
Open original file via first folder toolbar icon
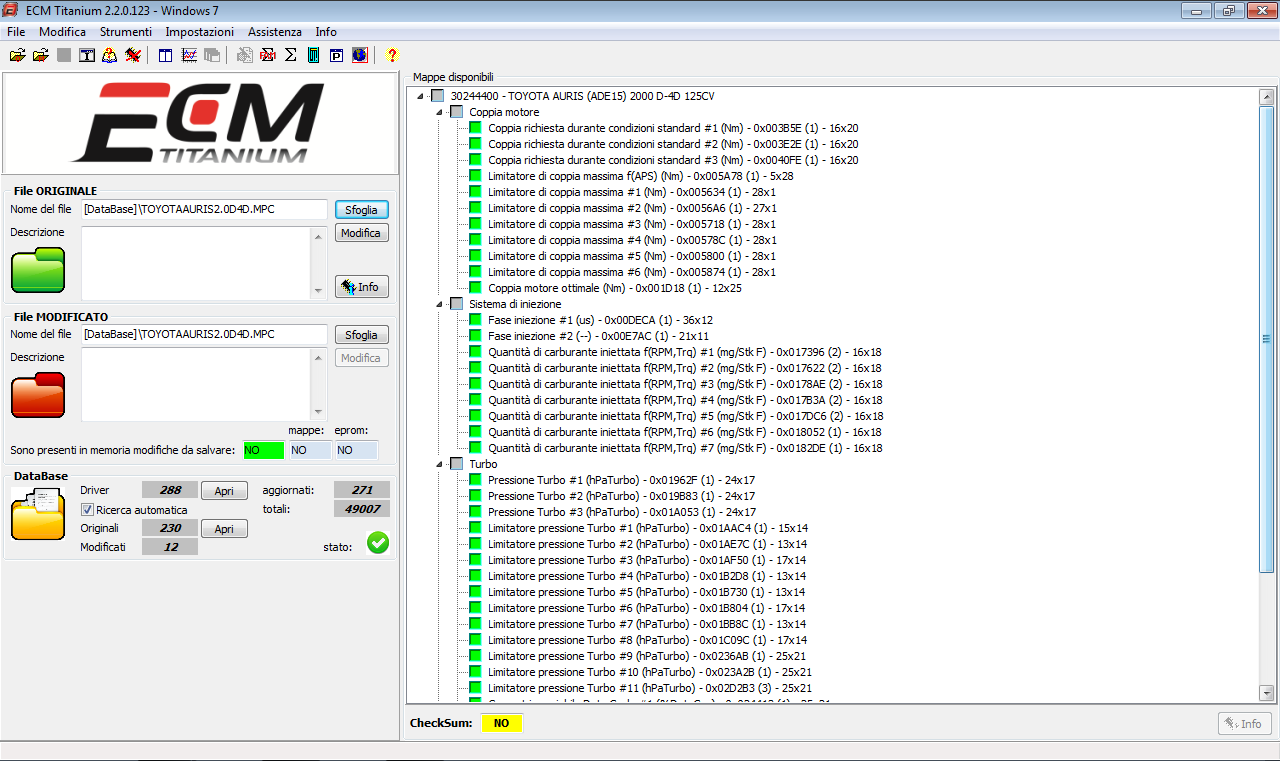[x=17, y=55]
